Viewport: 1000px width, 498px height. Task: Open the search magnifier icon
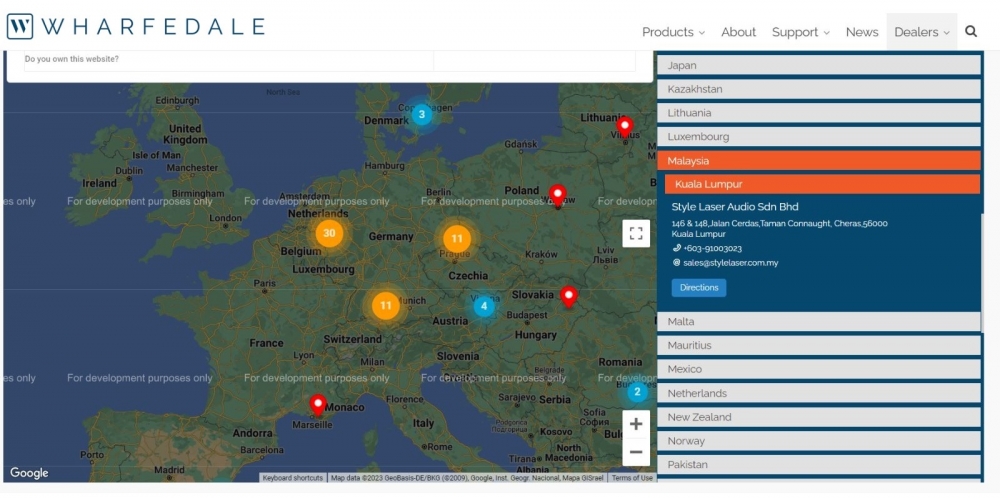[x=971, y=31]
